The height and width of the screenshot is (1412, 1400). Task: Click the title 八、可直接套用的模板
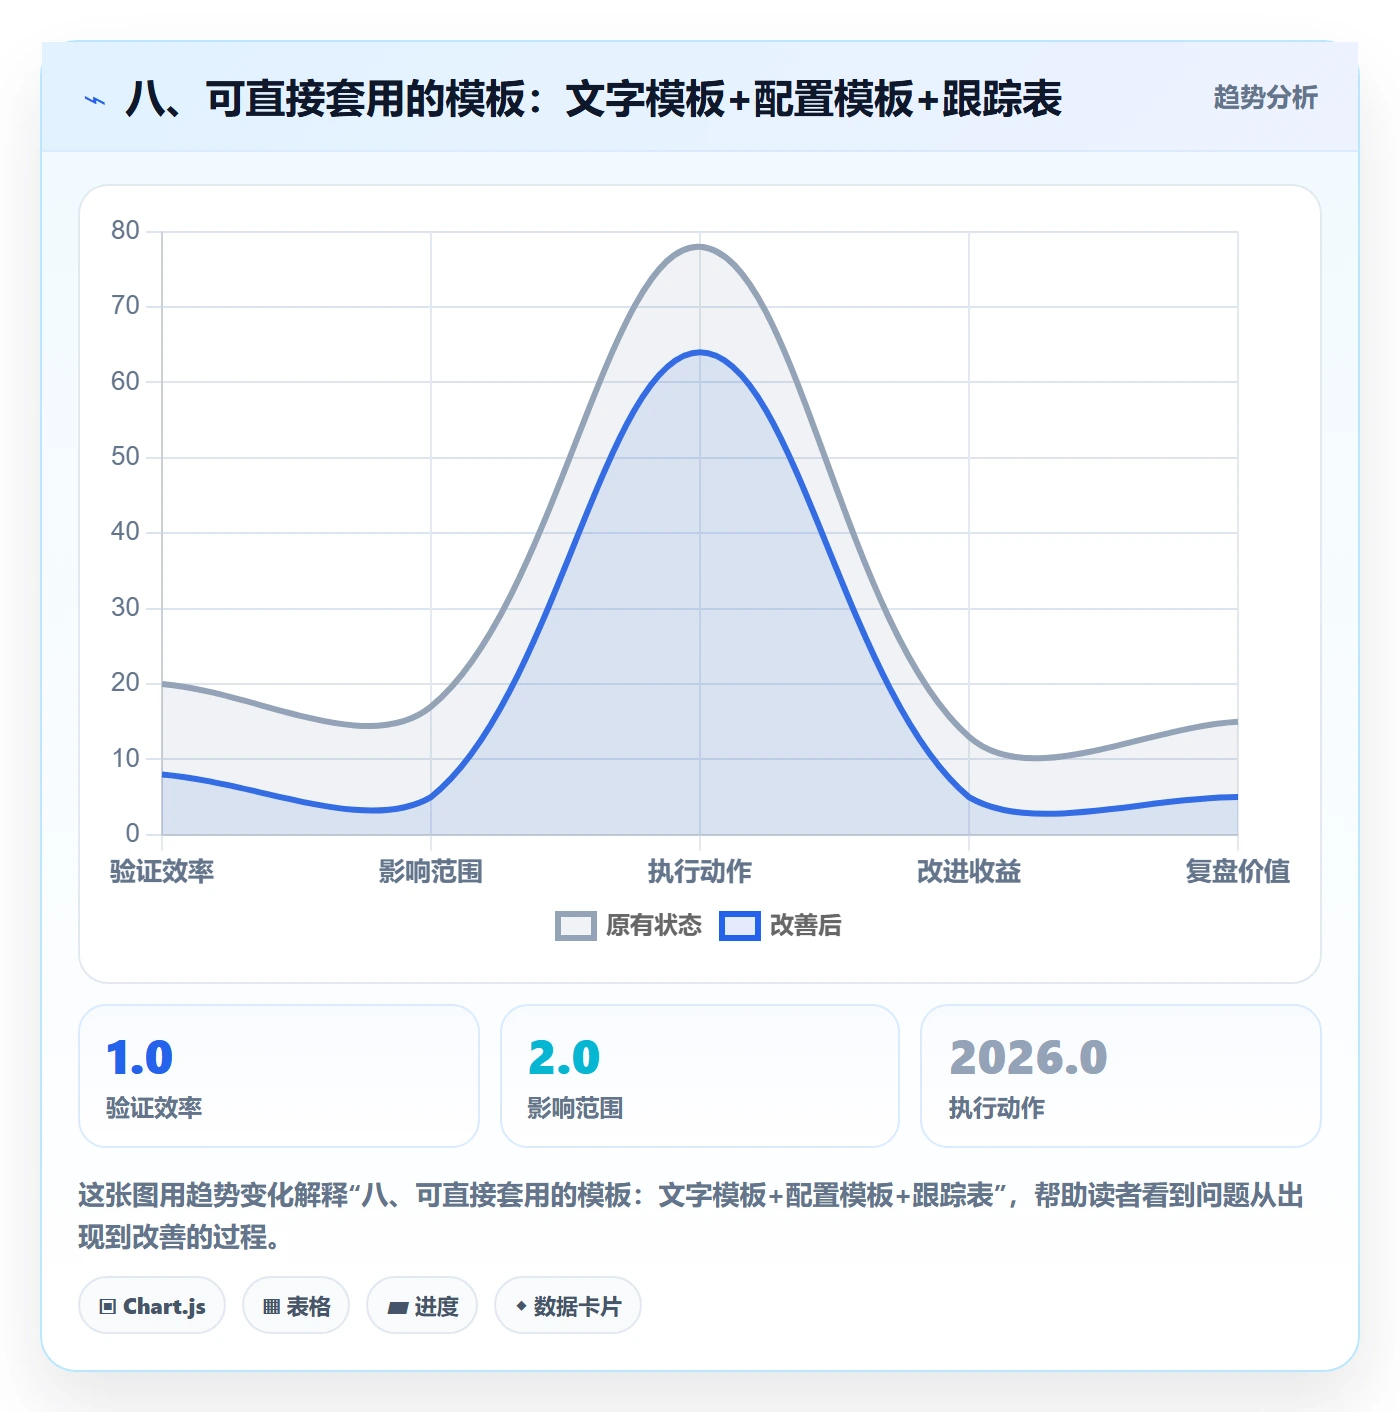pyautogui.click(x=593, y=99)
